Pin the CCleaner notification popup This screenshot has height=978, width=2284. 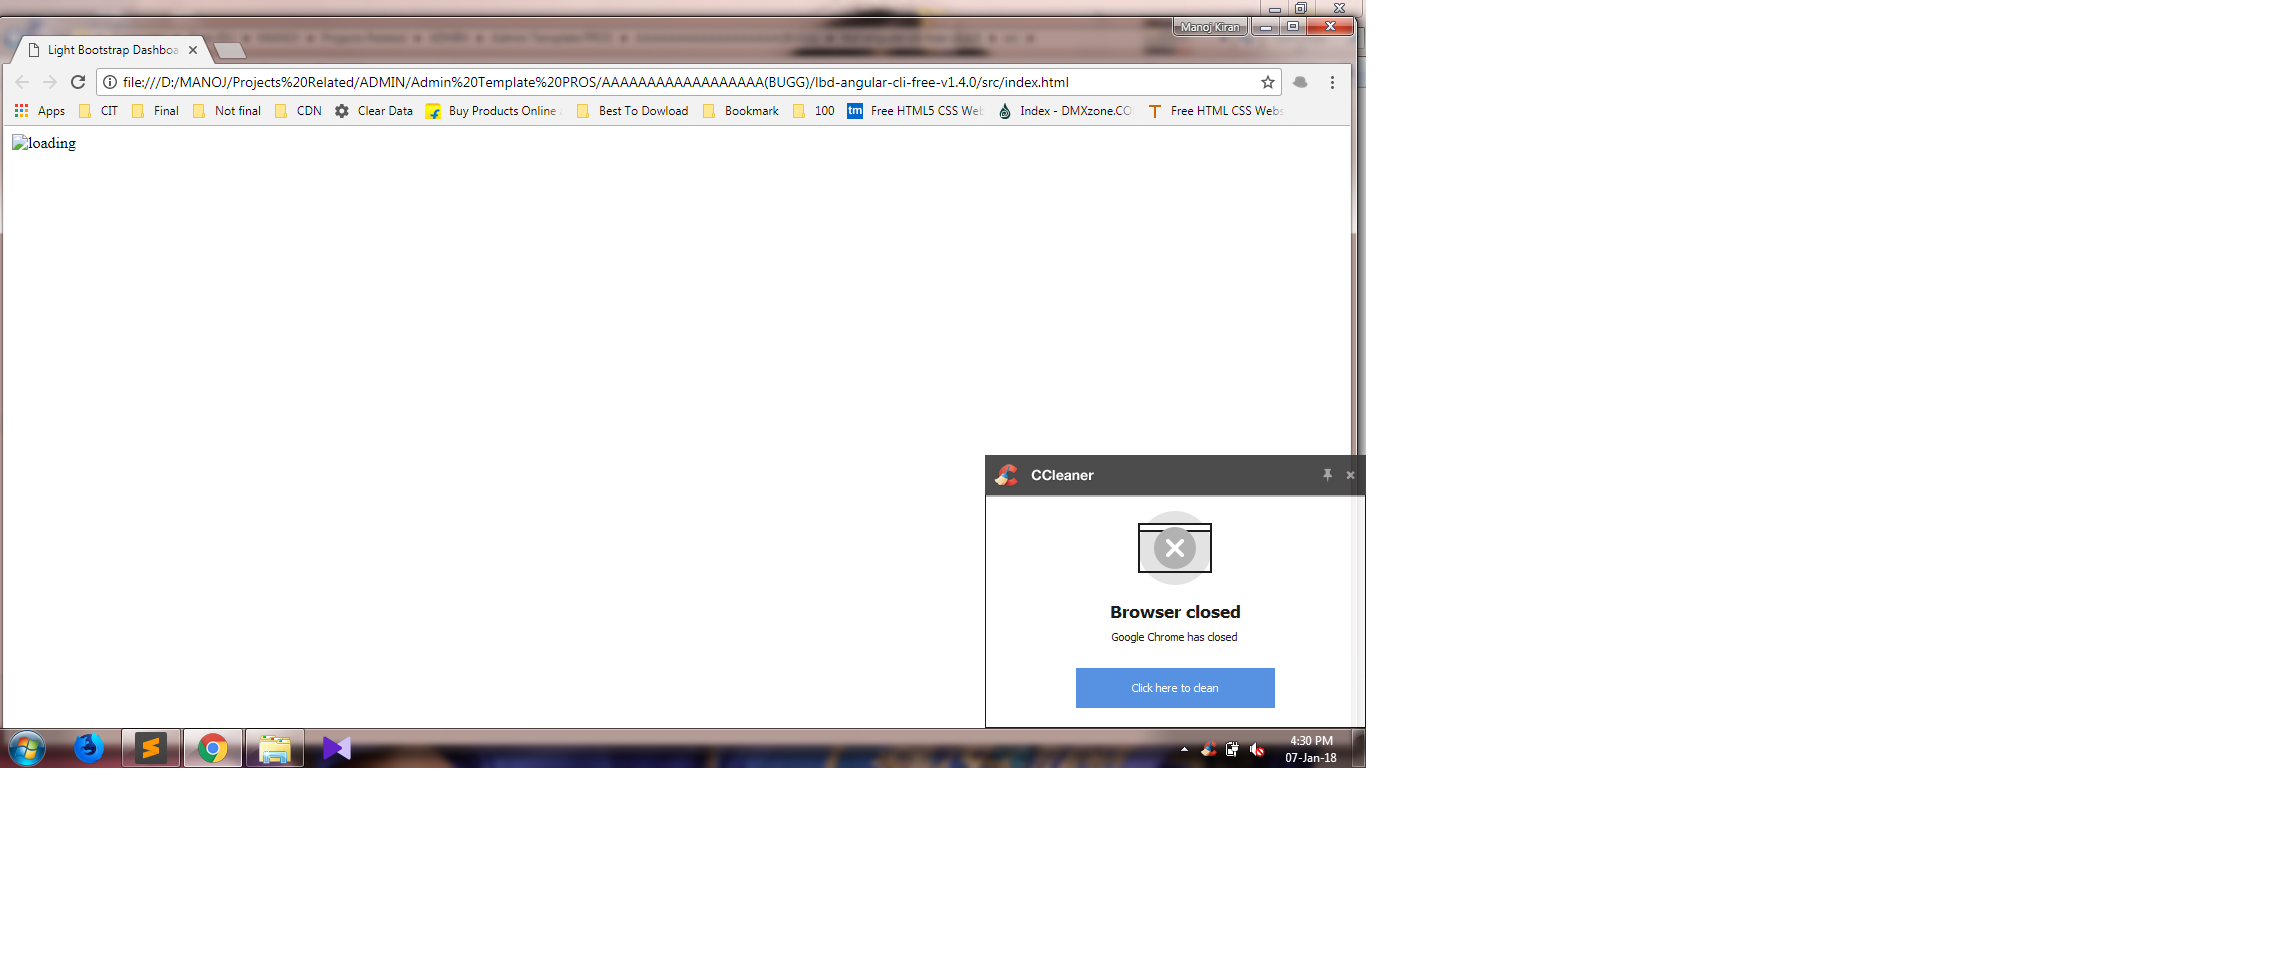[x=1327, y=475]
